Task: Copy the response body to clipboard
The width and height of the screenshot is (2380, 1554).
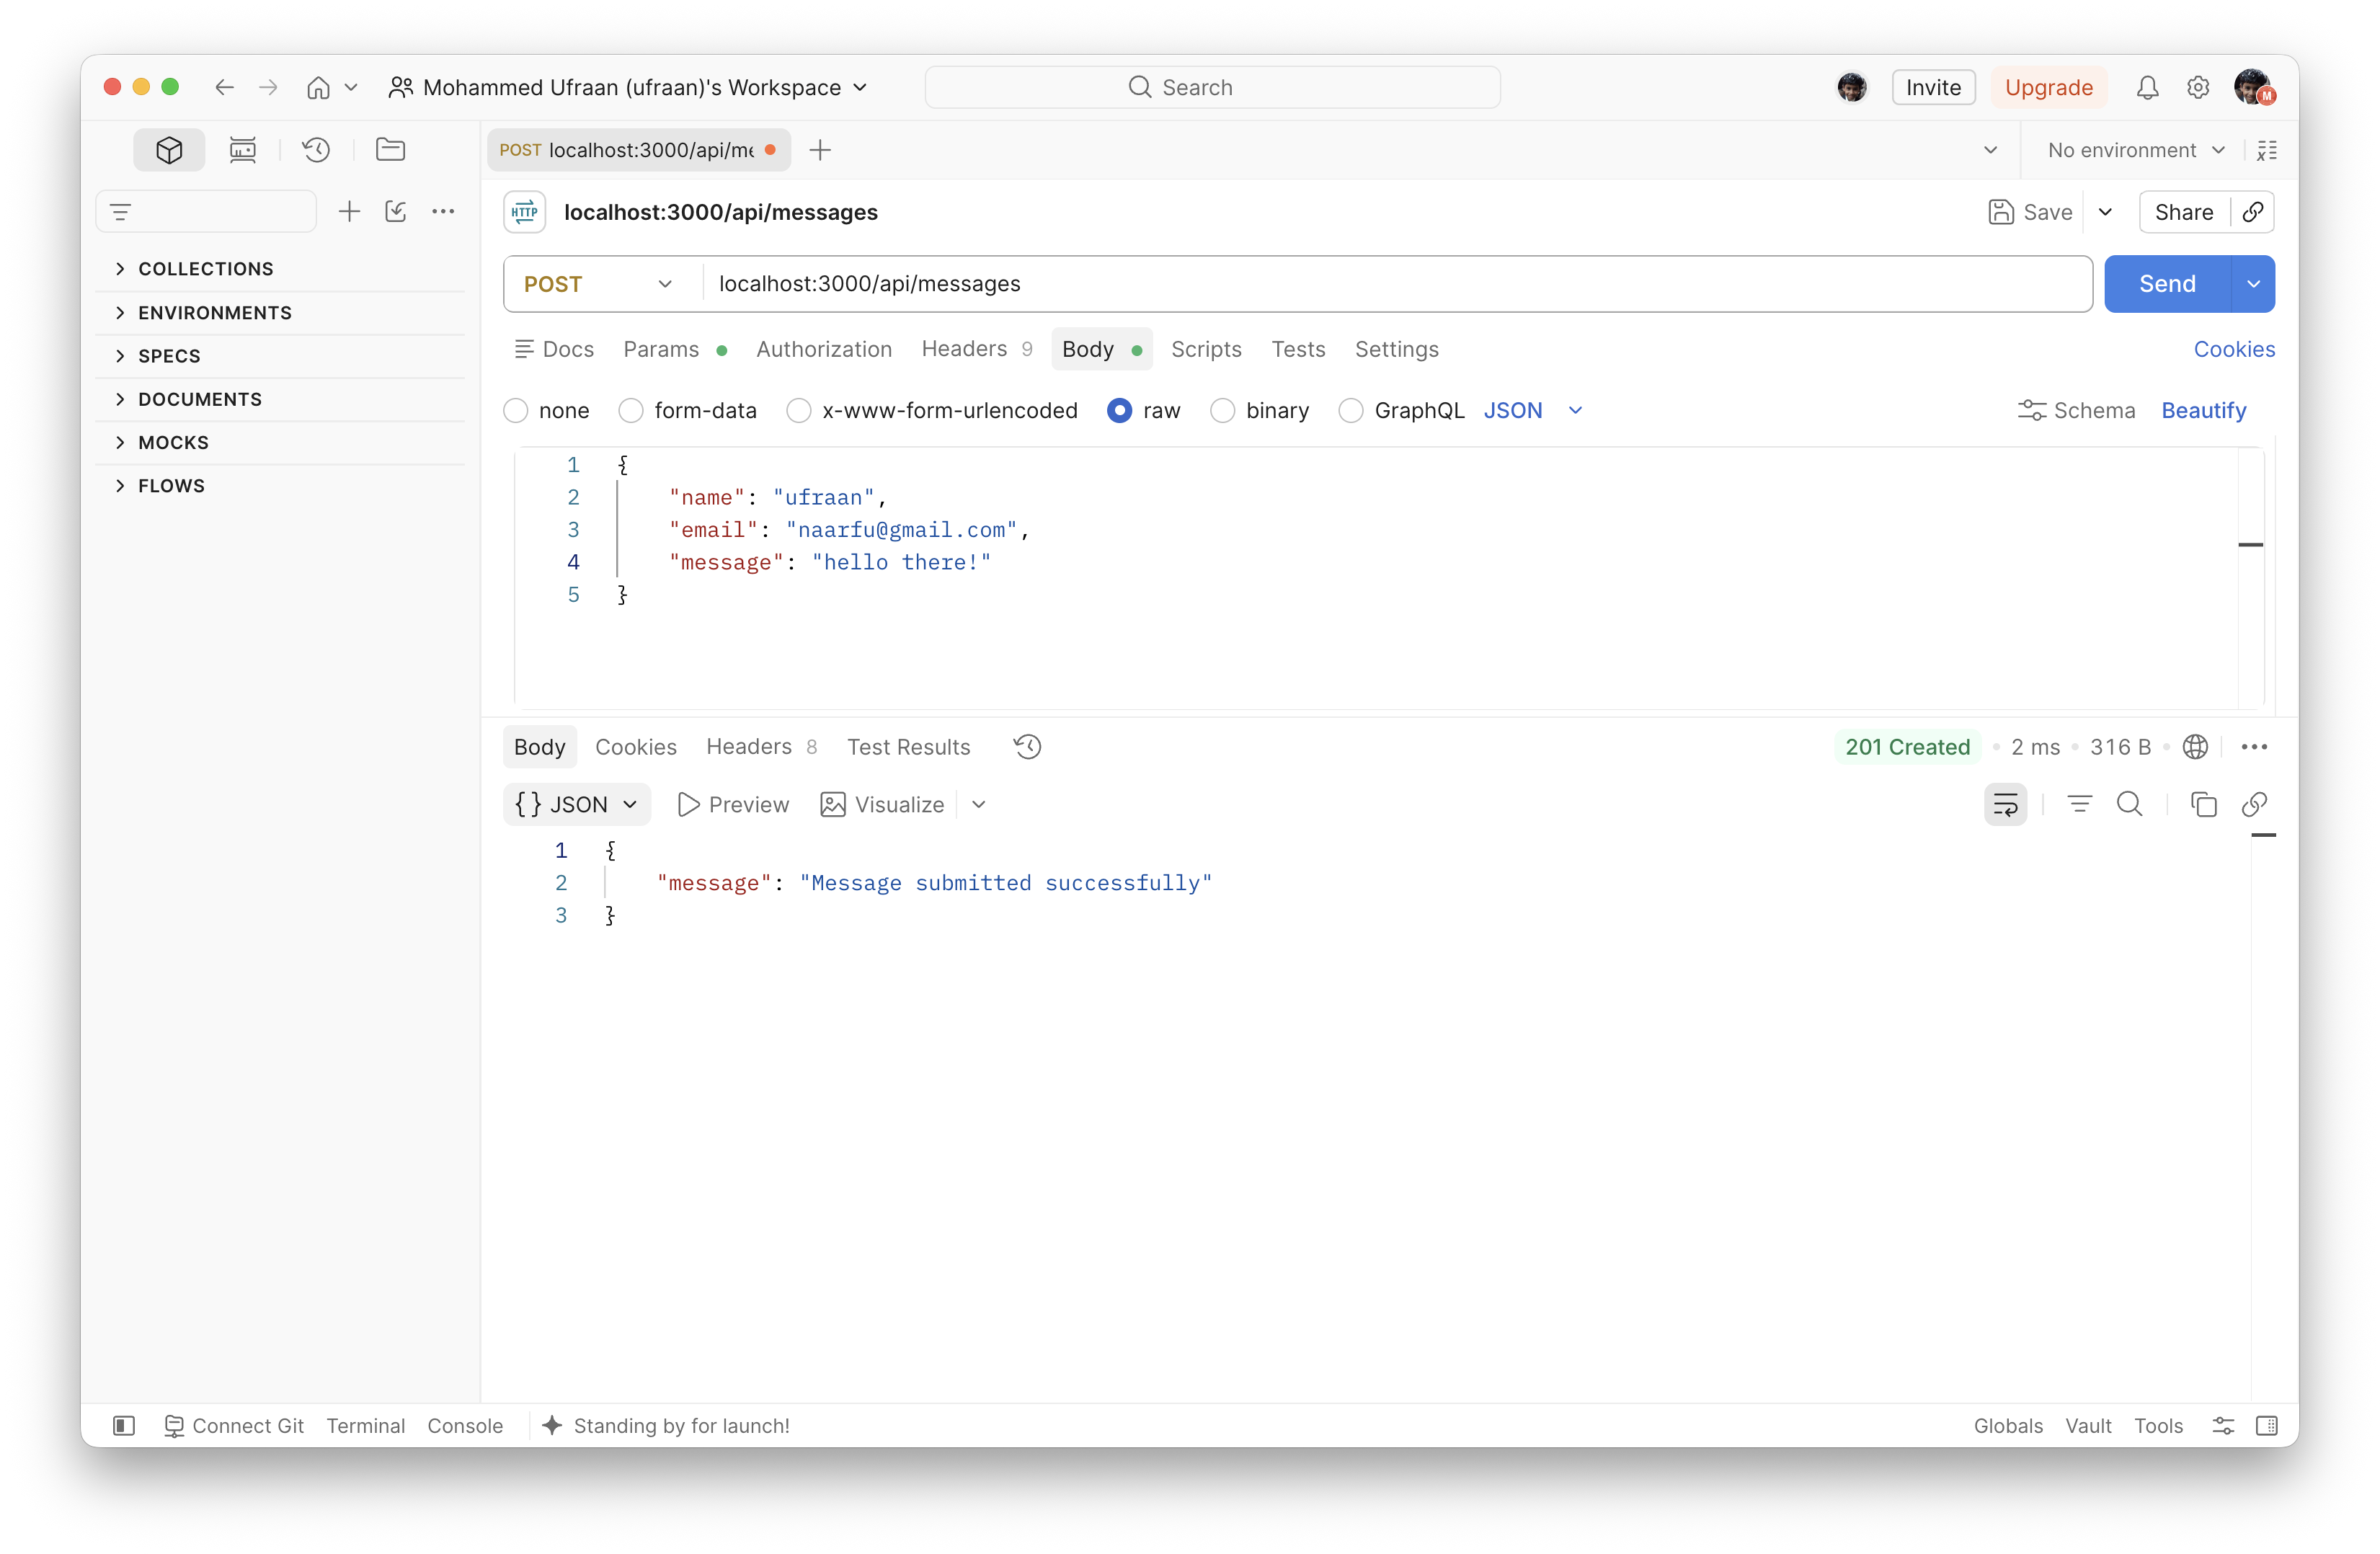Action: point(2204,805)
